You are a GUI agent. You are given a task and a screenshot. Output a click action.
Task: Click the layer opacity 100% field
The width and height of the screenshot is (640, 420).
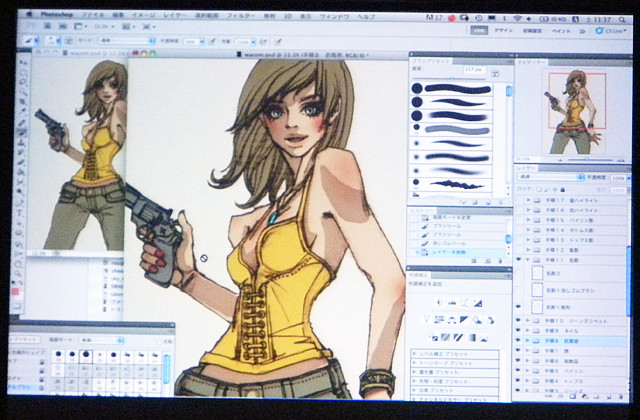(x=618, y=178)
